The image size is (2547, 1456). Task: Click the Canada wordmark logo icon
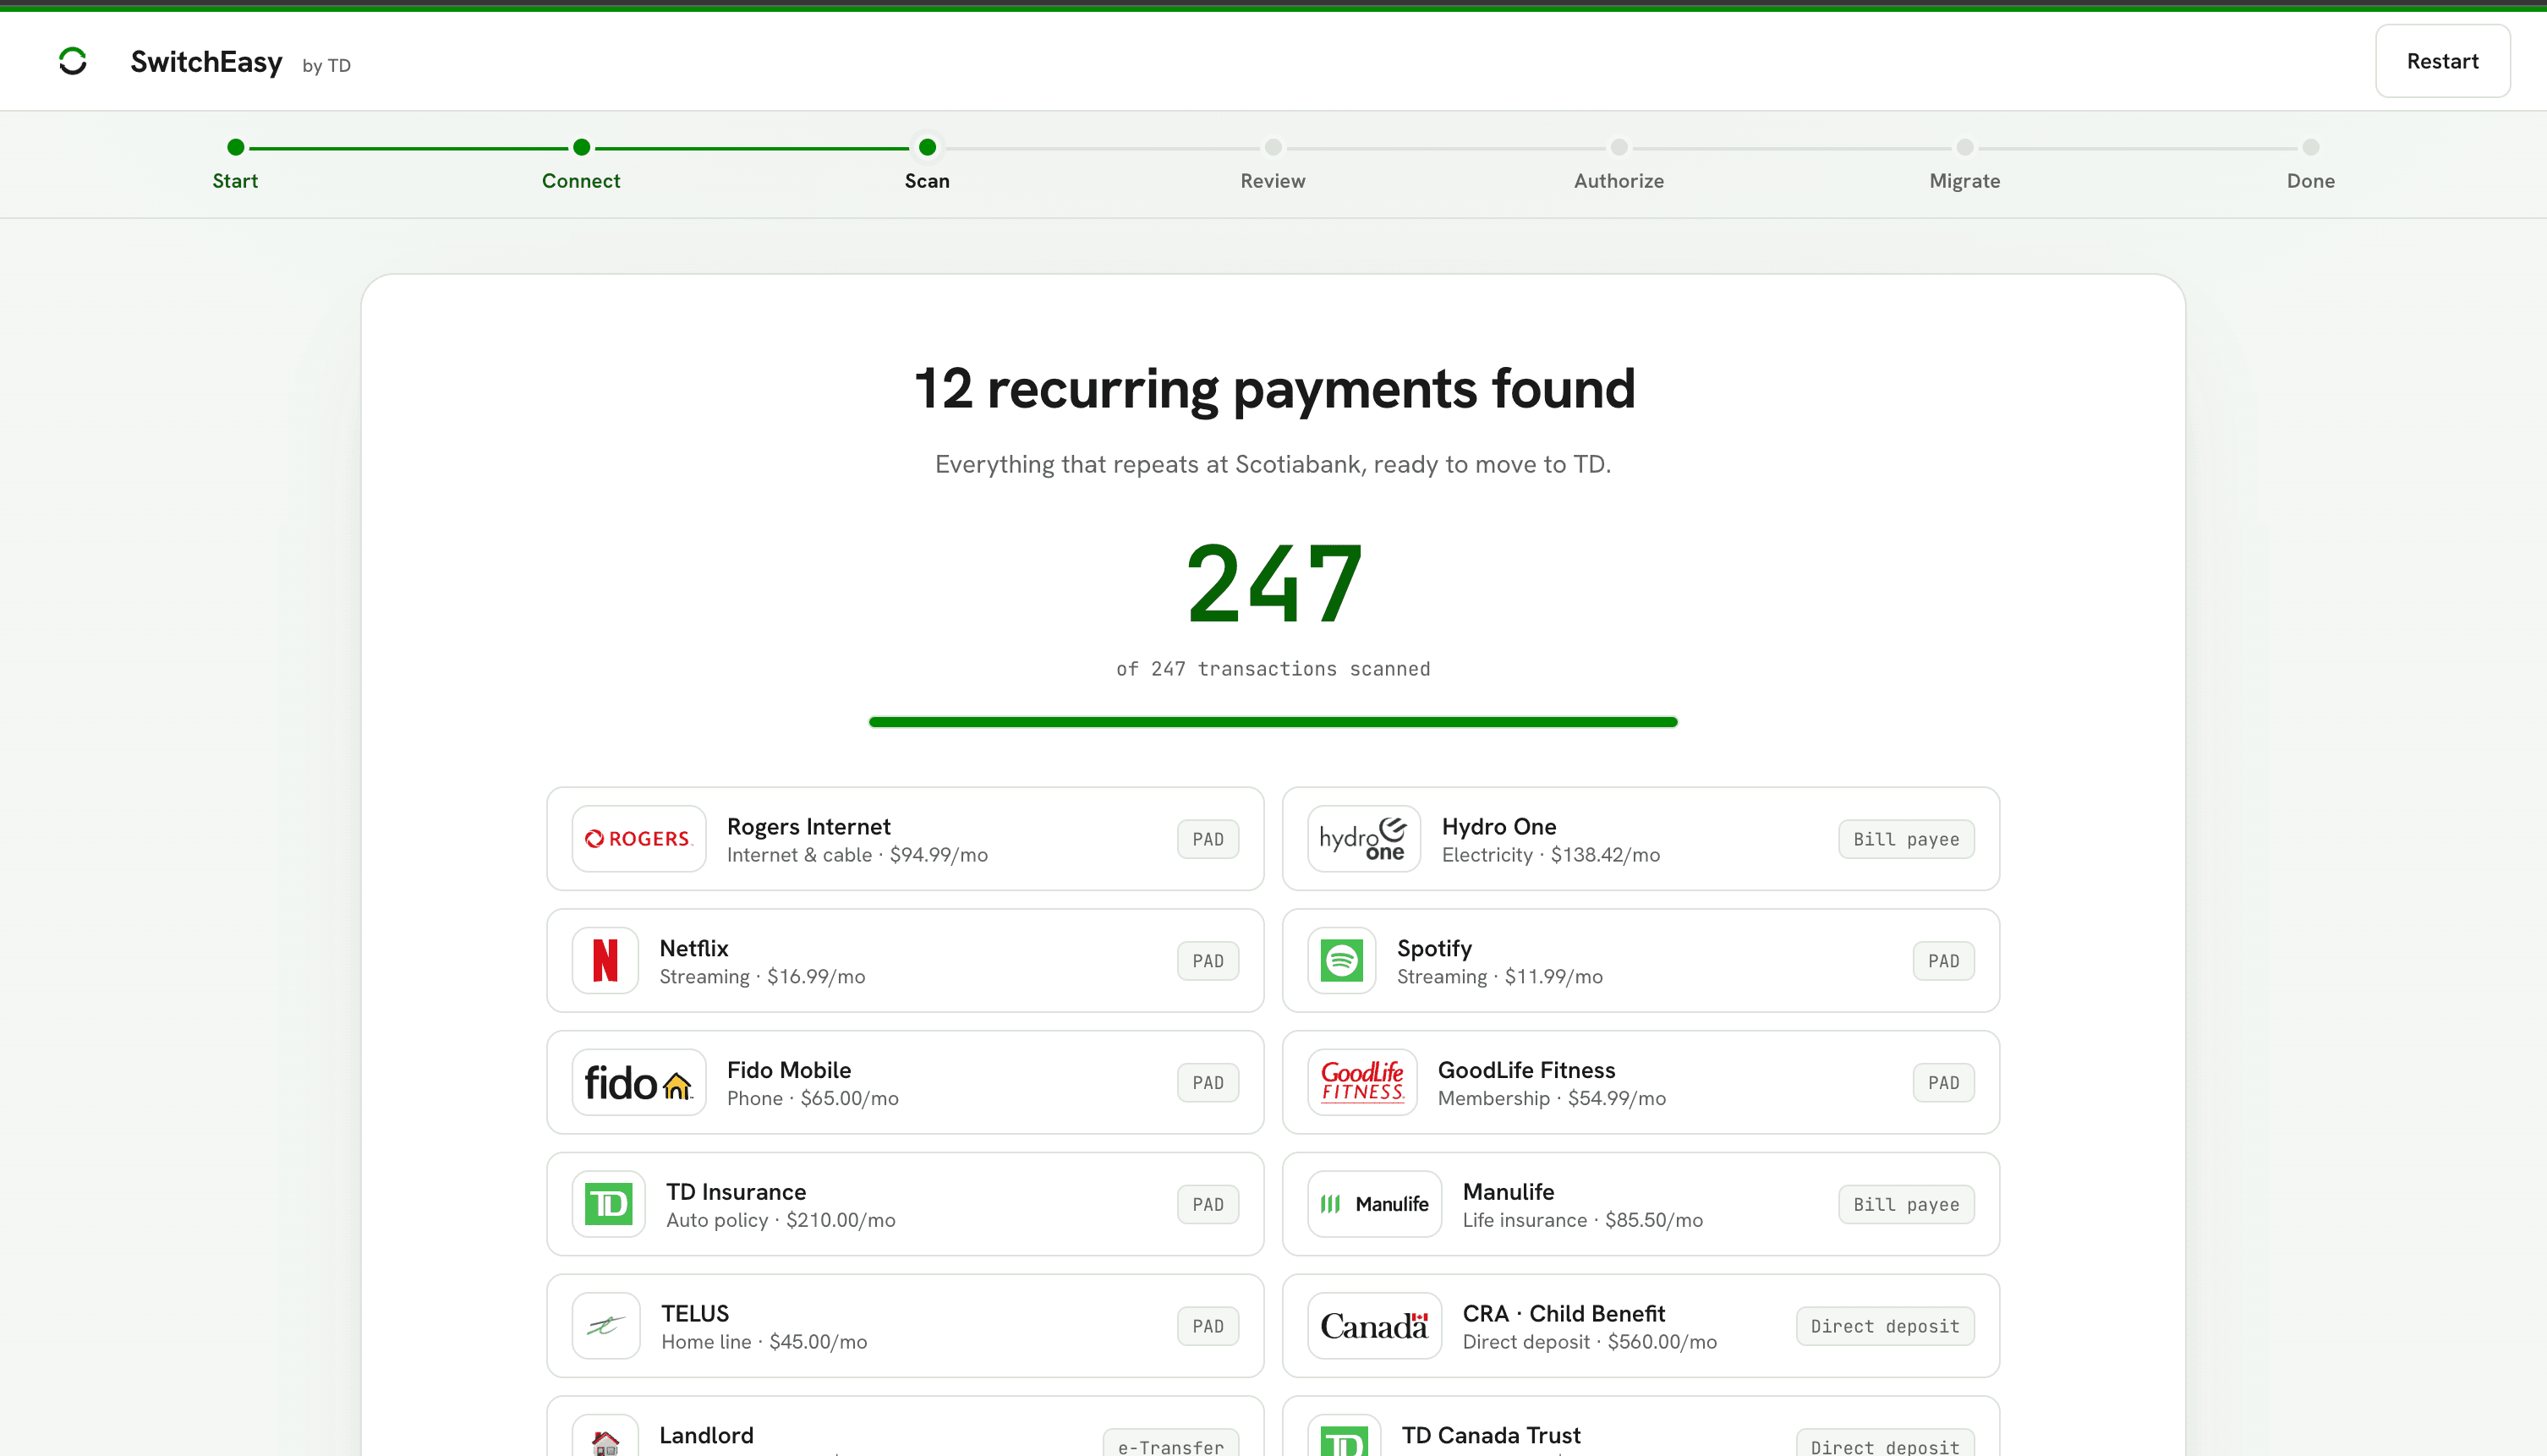1375,1327
